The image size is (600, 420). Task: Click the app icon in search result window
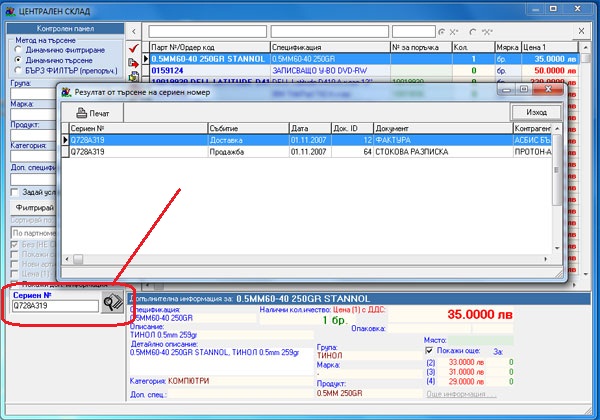[66, 91]
